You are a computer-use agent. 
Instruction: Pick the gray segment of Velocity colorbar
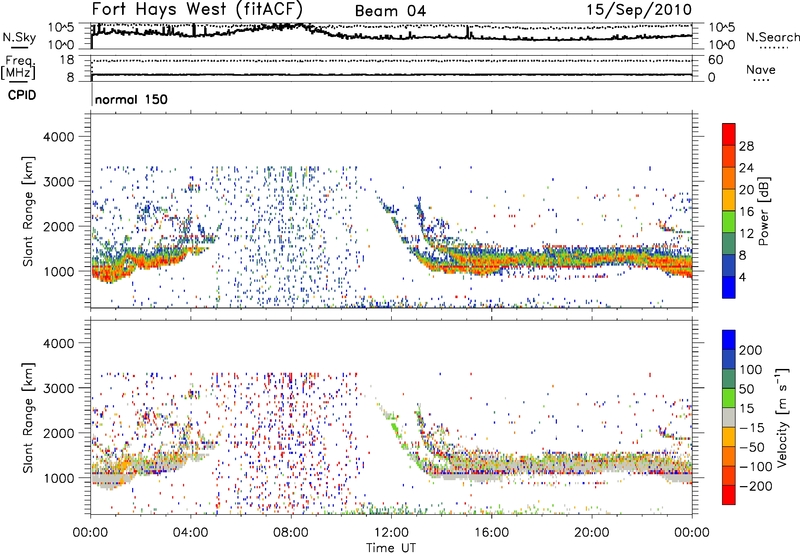point(729,417)
